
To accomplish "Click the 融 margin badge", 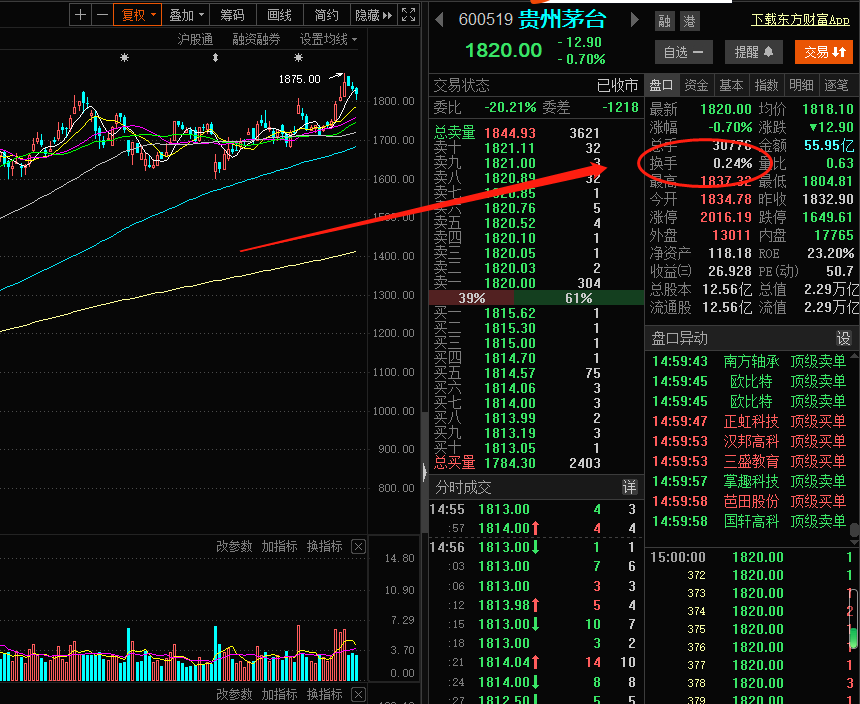I will (x=665, y=21).
